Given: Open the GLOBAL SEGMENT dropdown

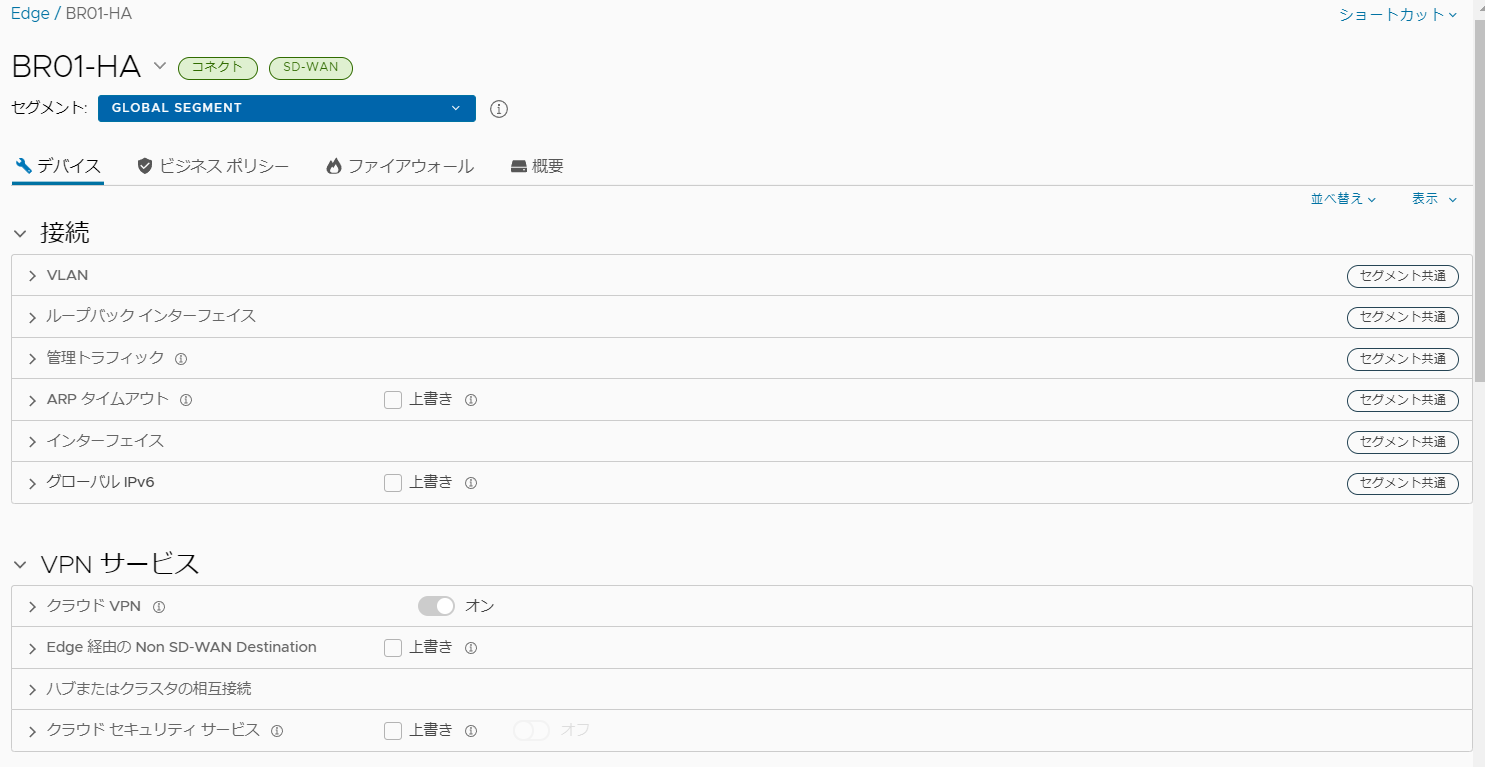Looking at the screenshot, I should click(287, 108).
